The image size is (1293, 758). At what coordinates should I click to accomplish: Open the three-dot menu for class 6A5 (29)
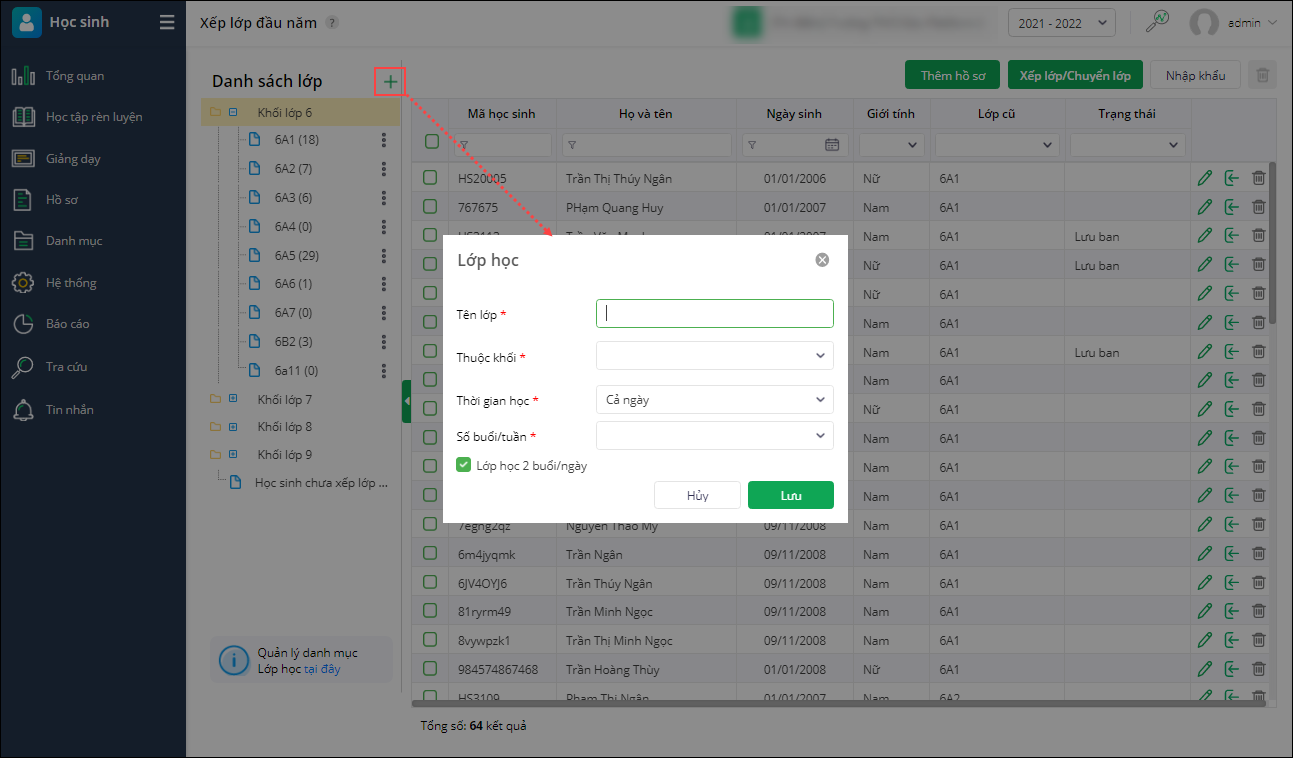(383, 255)
